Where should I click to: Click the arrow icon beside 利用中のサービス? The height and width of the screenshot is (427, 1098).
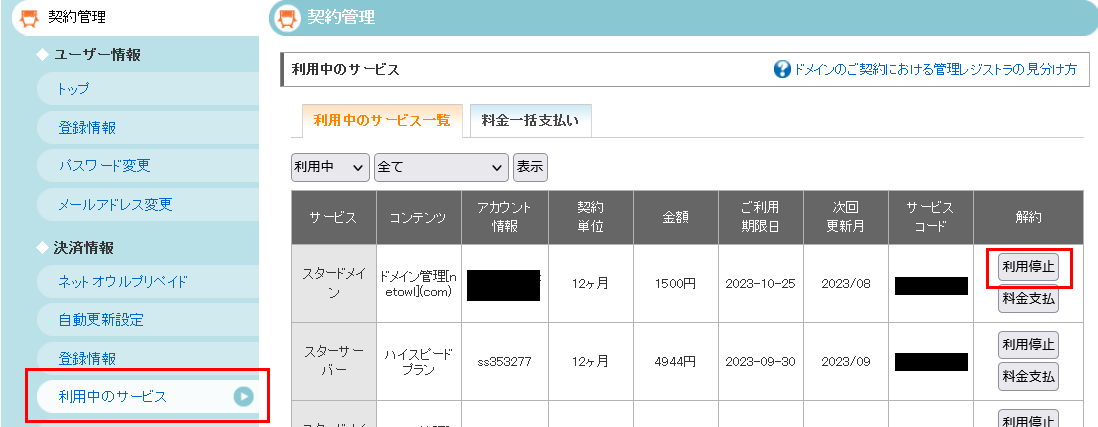243,397
